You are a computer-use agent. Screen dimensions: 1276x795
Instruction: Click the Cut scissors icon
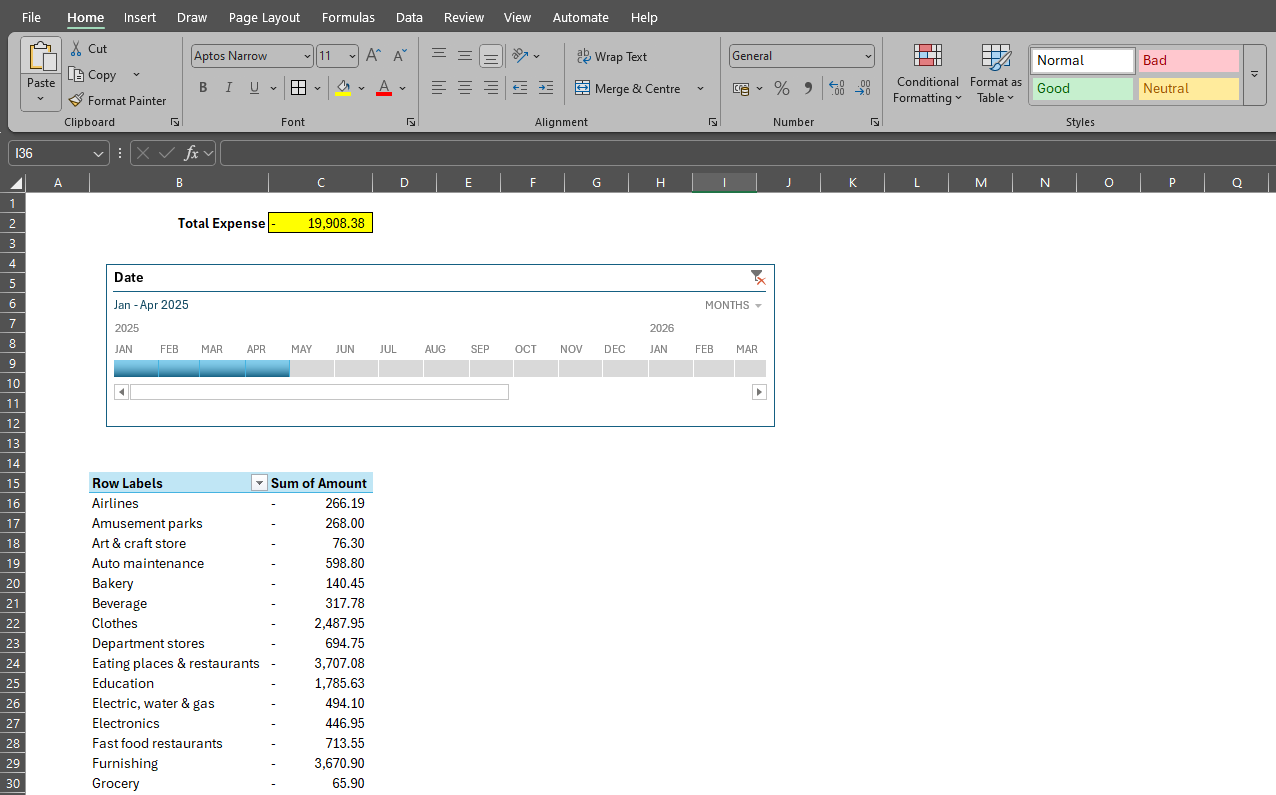[x=76, y=48]
